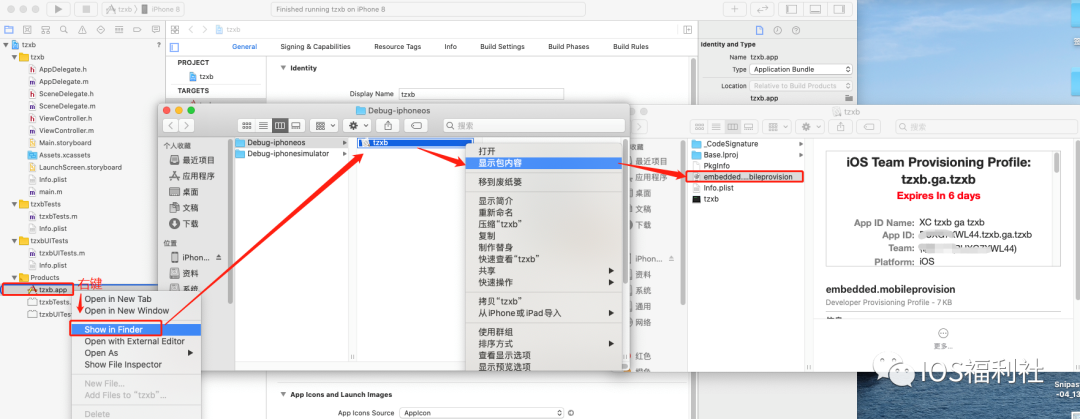This screenshot has height=419, width=1080.
Task: Select Assets.xcassets in the project navigator
Action: pyautogui.click(x=64, y=155)
